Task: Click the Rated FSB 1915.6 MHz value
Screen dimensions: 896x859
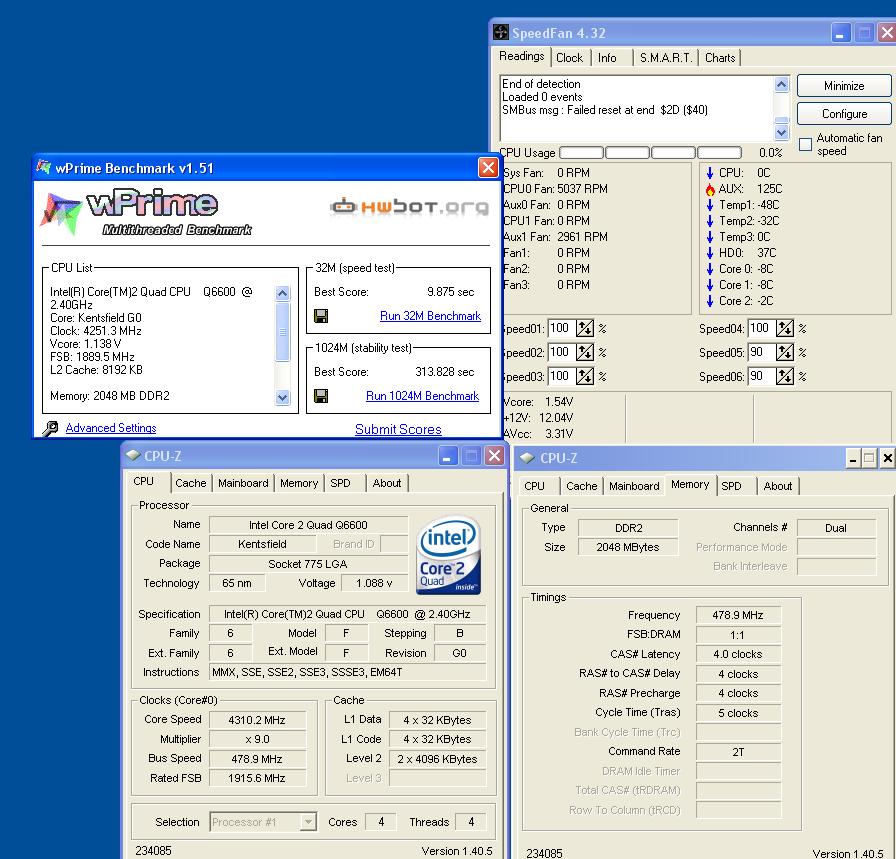Action: coord(257,778)
